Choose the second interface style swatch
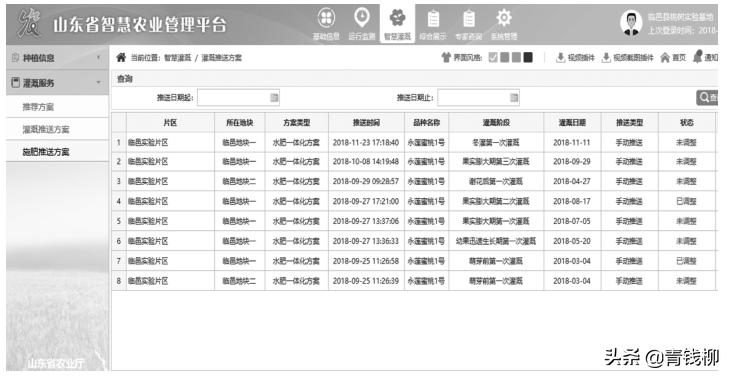 pyautogui.click(x=504, y=58)
